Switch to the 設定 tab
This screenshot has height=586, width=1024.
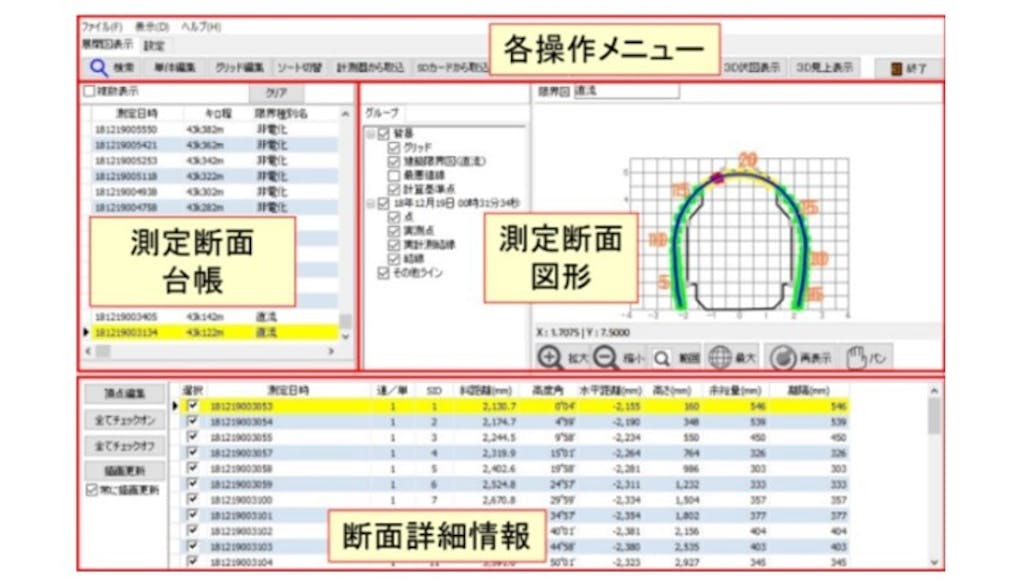pos(154,46)
